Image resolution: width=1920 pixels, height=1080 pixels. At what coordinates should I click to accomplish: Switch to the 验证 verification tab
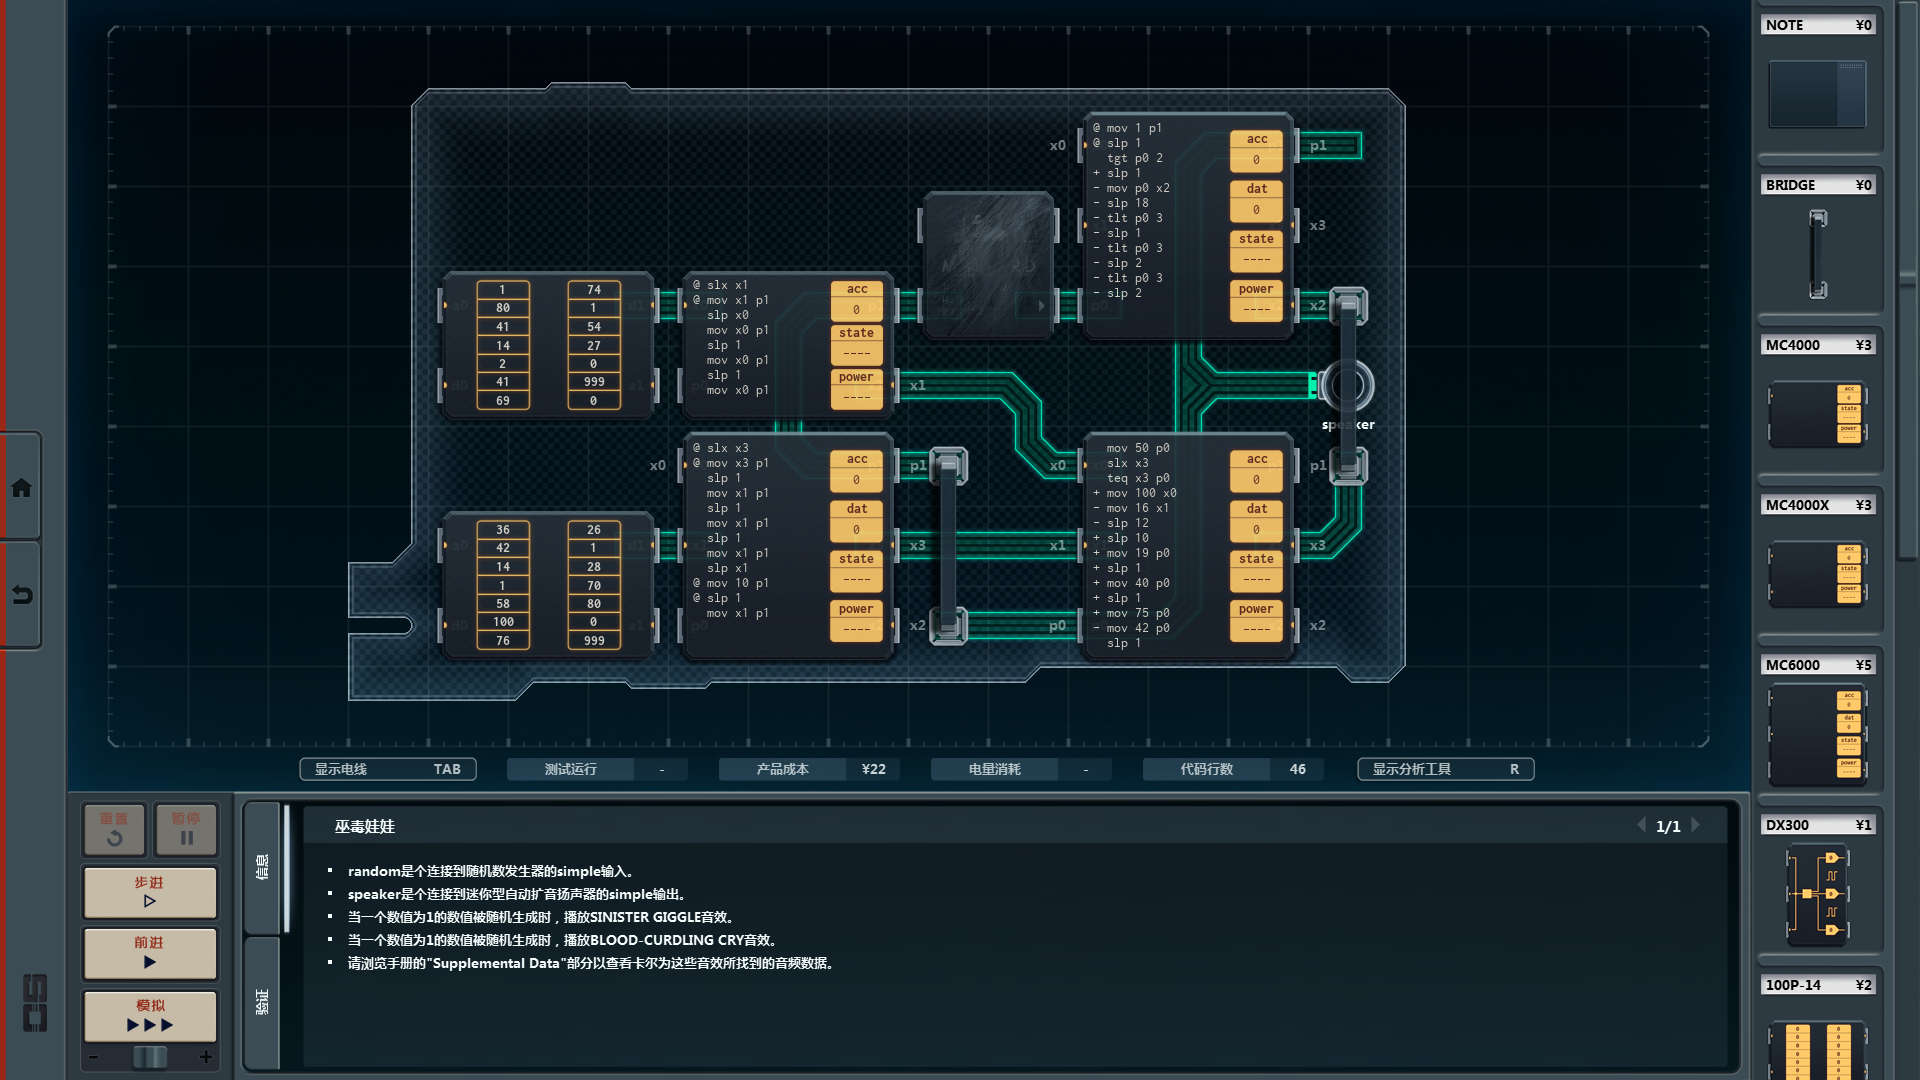click(262, 1002)
